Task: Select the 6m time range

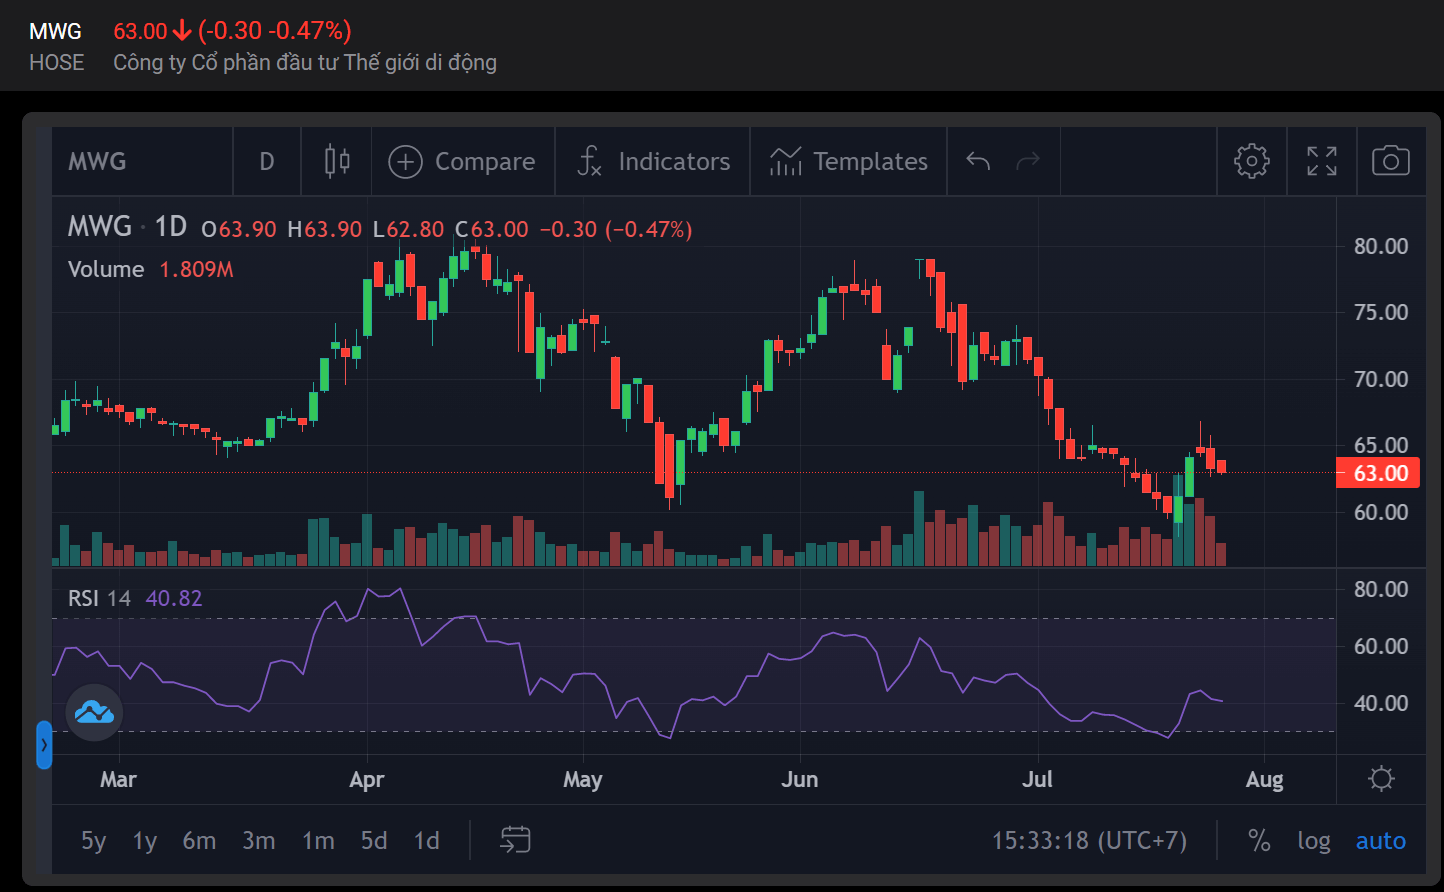Action: [x=199, y=841]
